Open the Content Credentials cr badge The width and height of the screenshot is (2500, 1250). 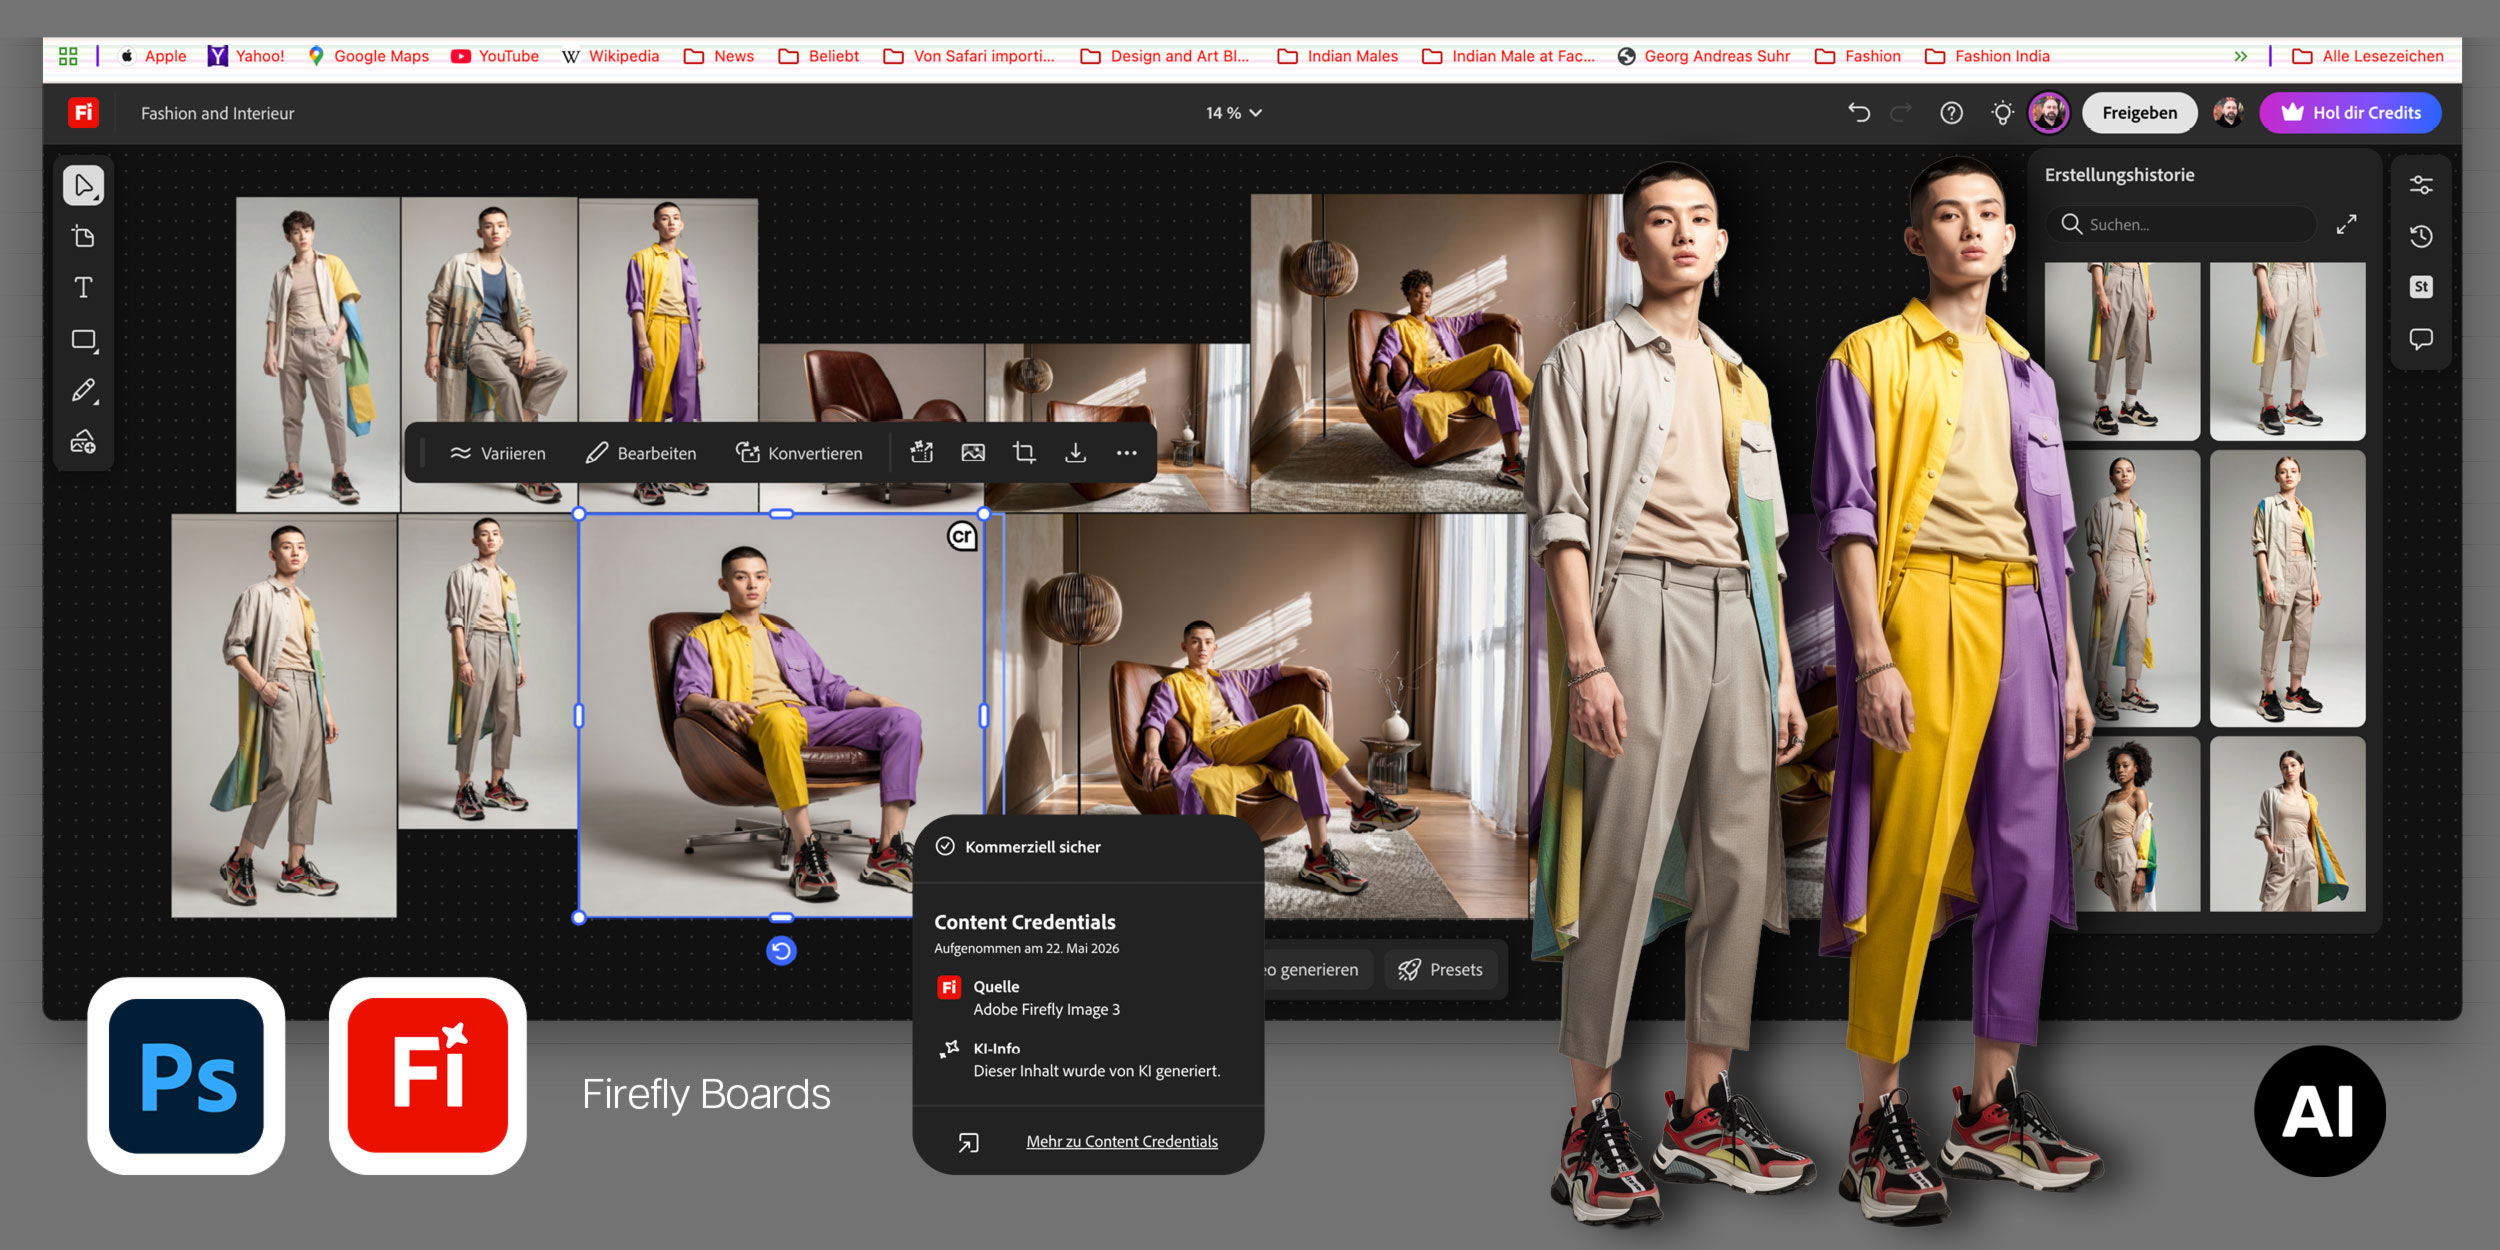click(x=962, y=536)
